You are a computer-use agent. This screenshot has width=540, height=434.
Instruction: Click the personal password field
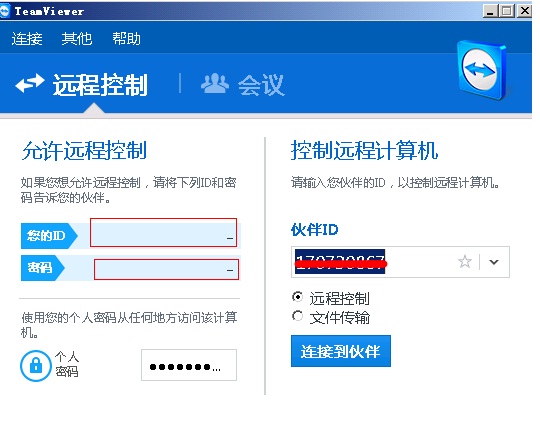(189, 365)
